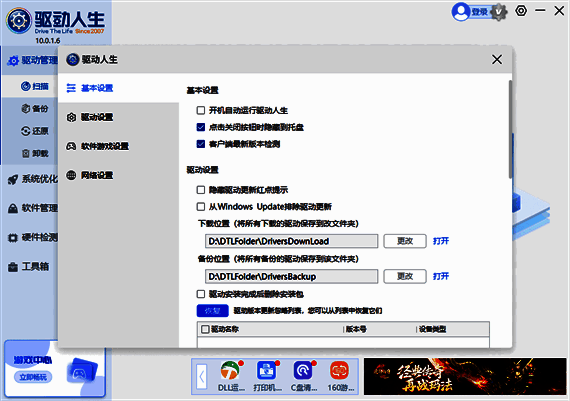Open the 驱动设置 settings tab
Screen dimensions: 570x401
pos(118,117)
